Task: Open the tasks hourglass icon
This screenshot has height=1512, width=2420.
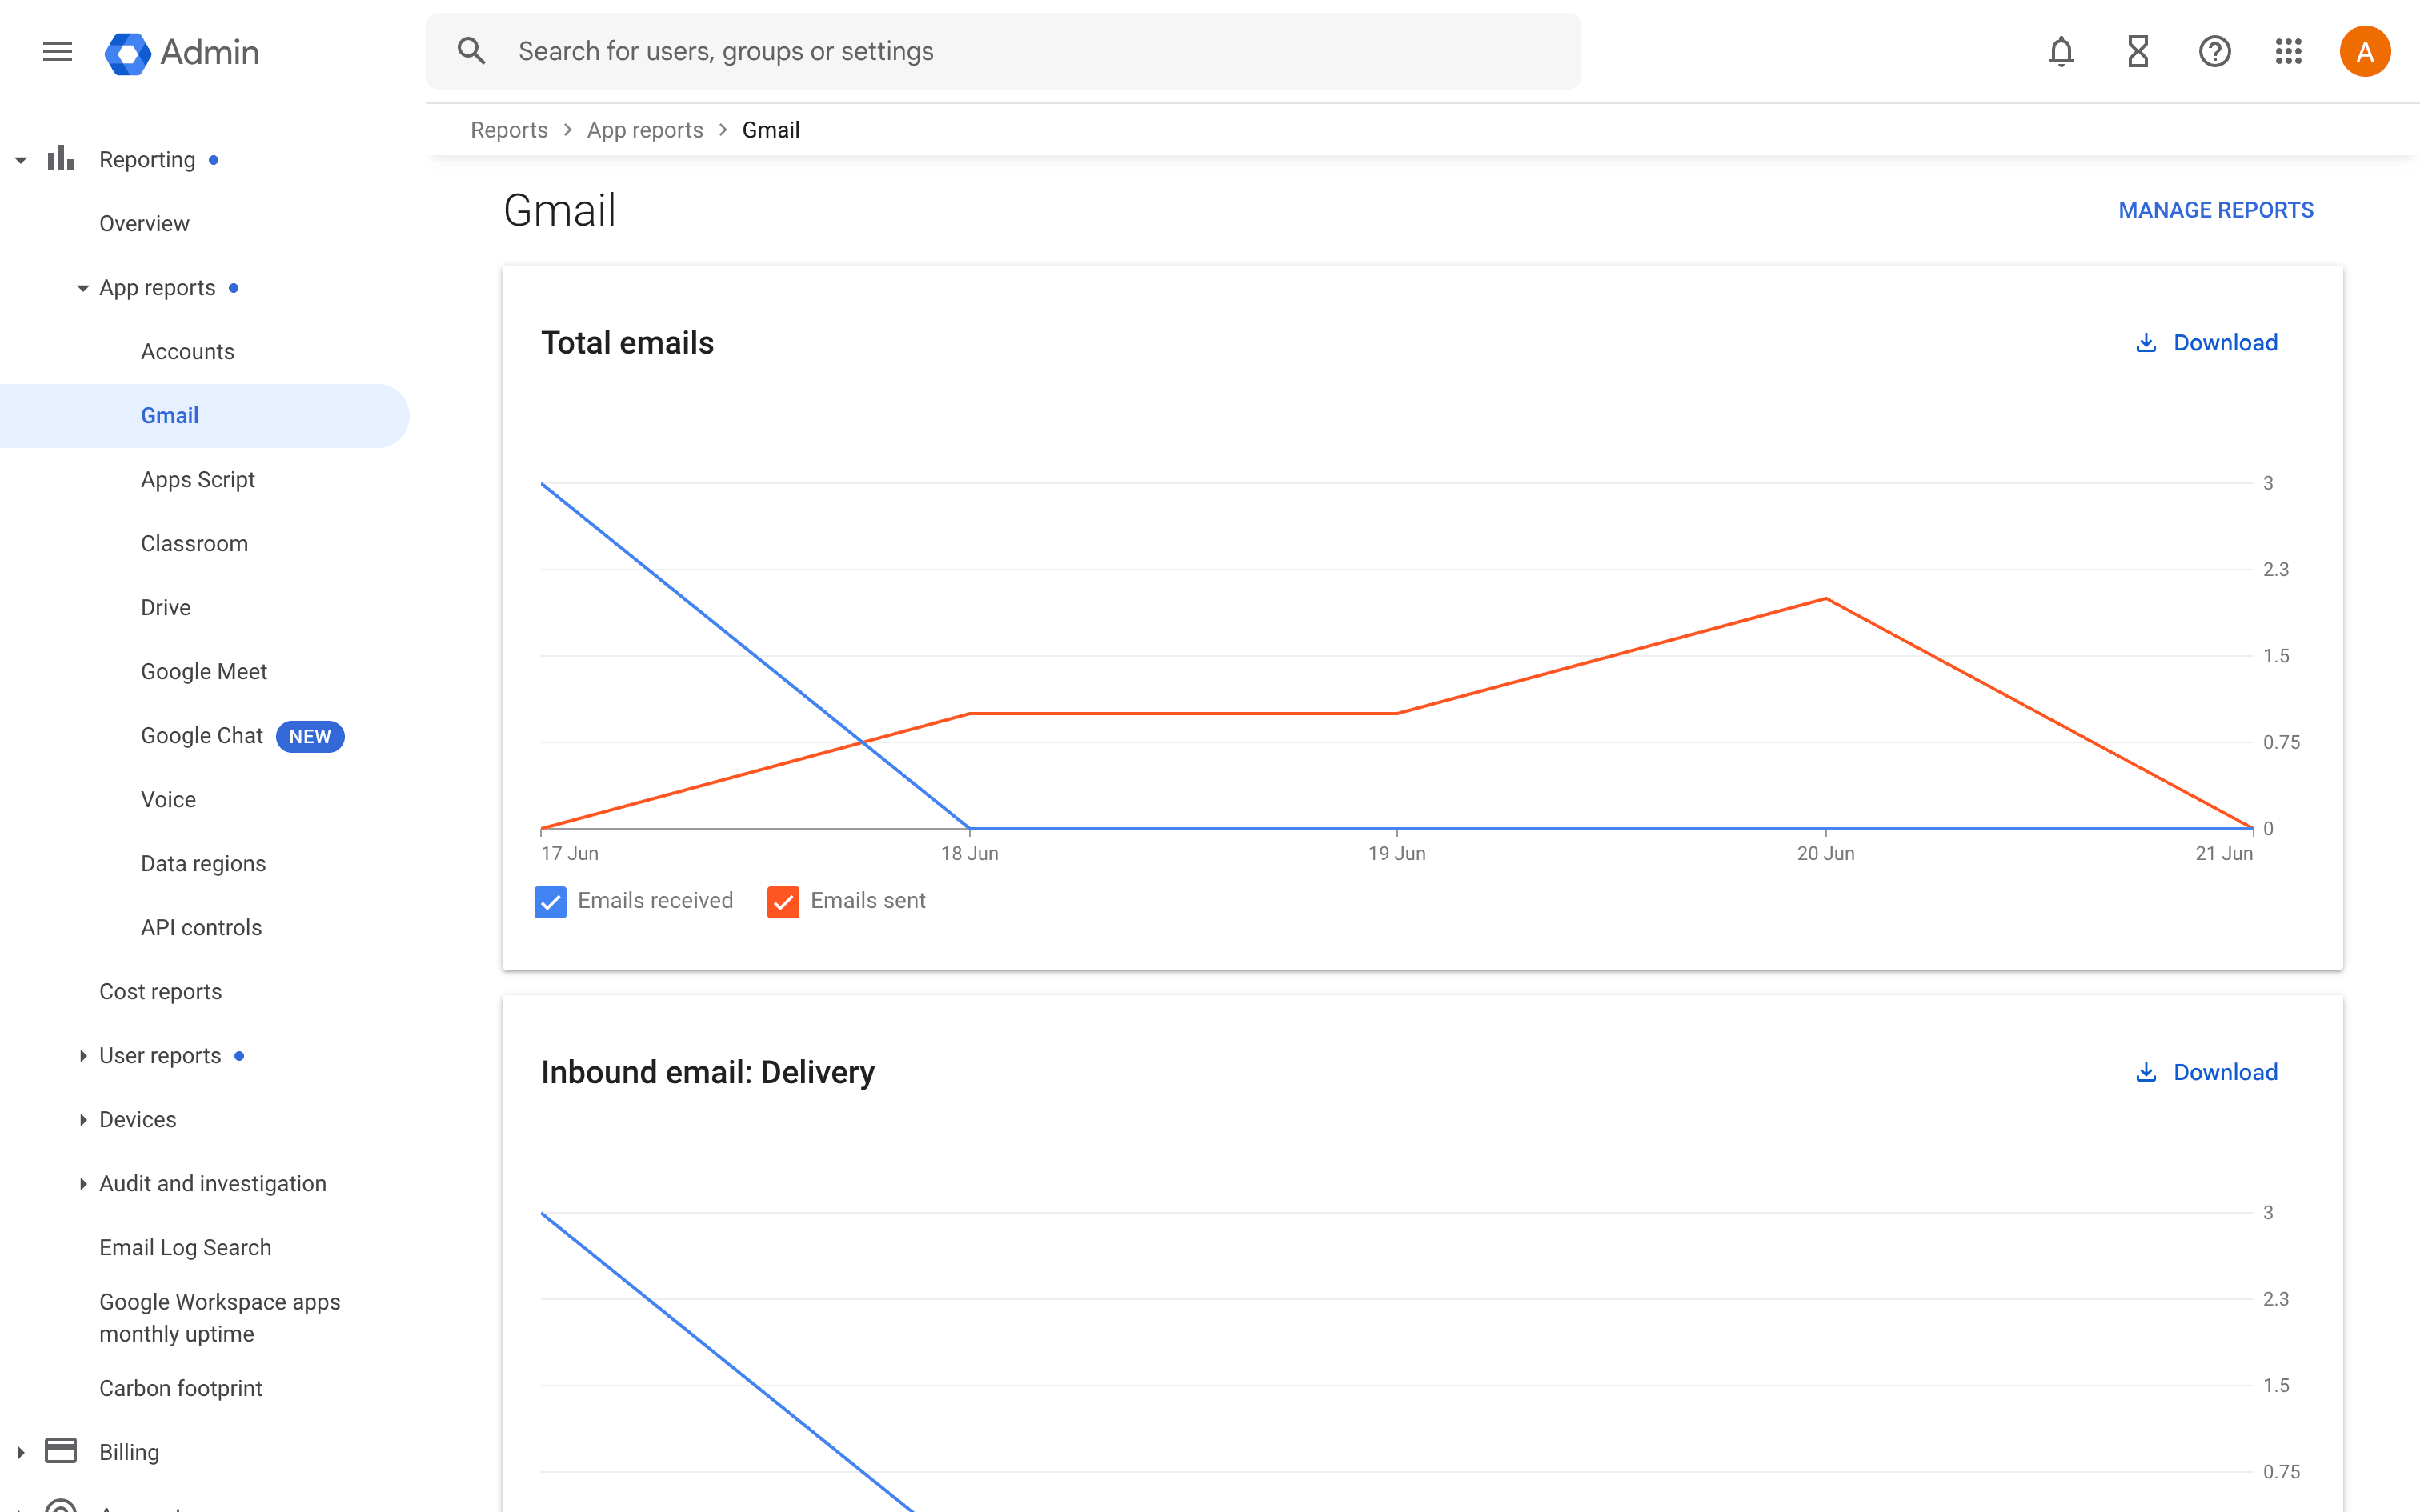Action: [2138, 51]
